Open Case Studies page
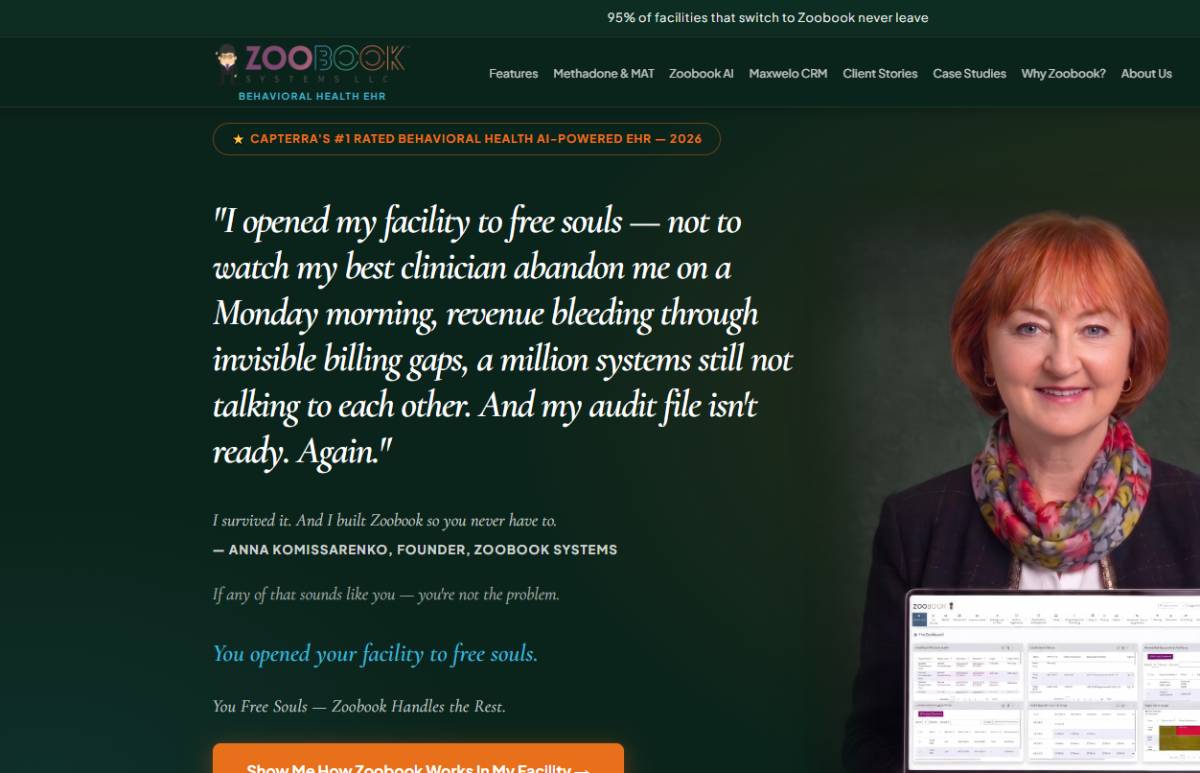The height and width of the screenshot is (773, 1200). [969, 74]
